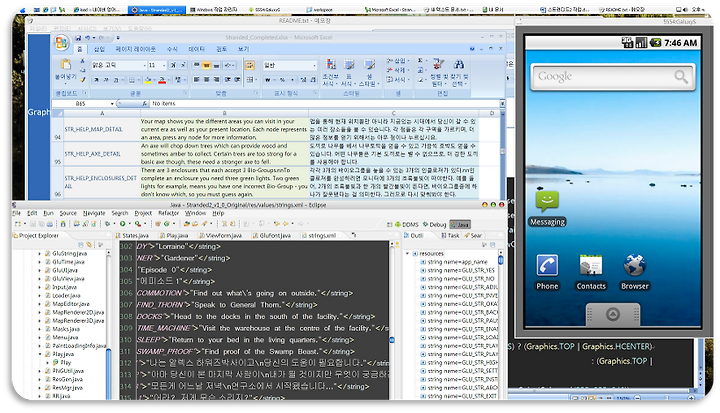Image resolution: width=720 pixels, height=413 pixels.
Task: Toggle Excel align text right
Action: point(217,79)
